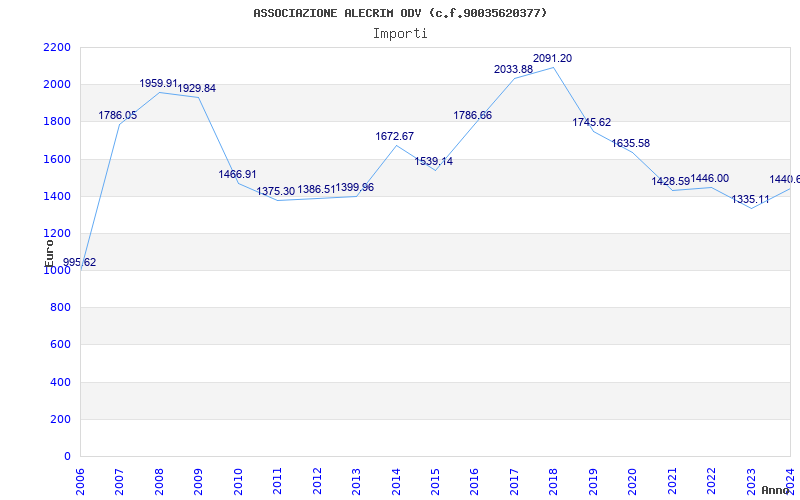The image size is (800, 500).
Task: Click the y-axis value 1600
Action: [x=57, y=159]
